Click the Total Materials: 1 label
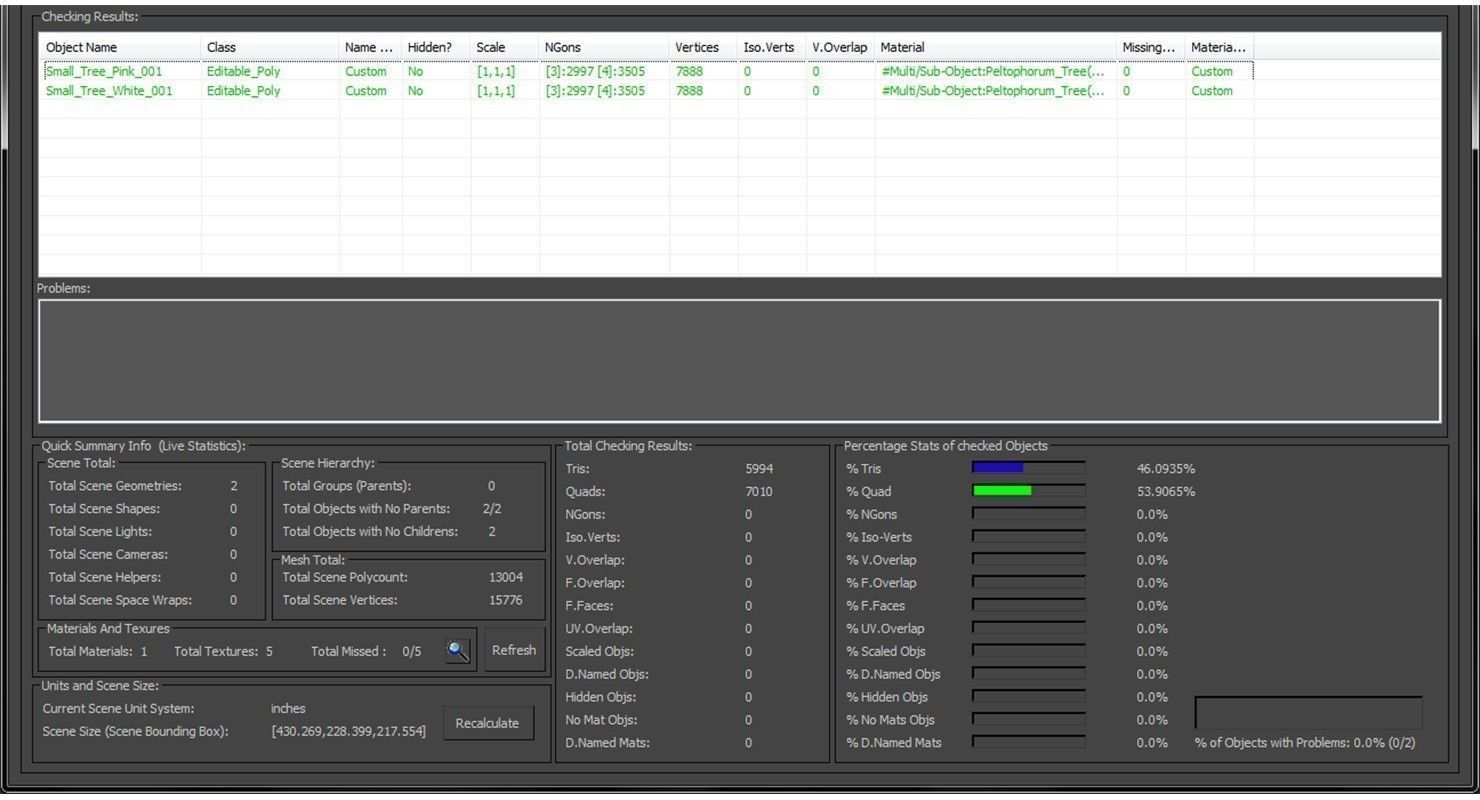Image resolution: width=1480 pixels, height=800 pixels. (98, 652)
